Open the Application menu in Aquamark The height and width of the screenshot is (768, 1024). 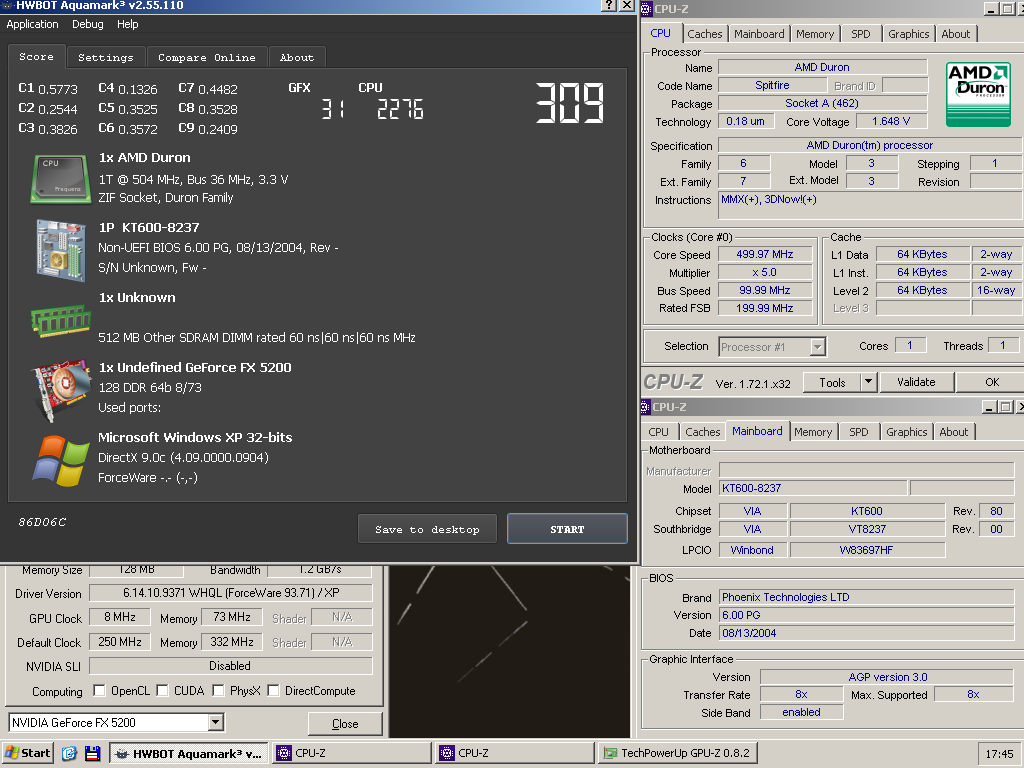pyautogui.click(x=33, y=24)
